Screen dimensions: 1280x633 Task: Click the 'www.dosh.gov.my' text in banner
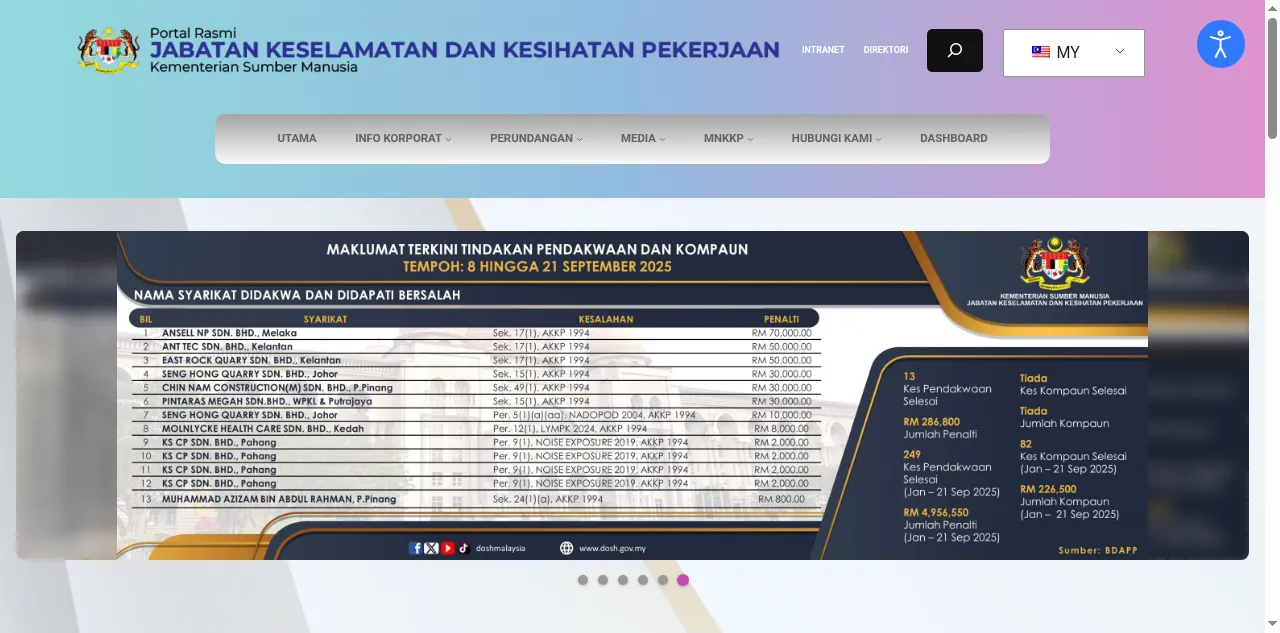612,548
